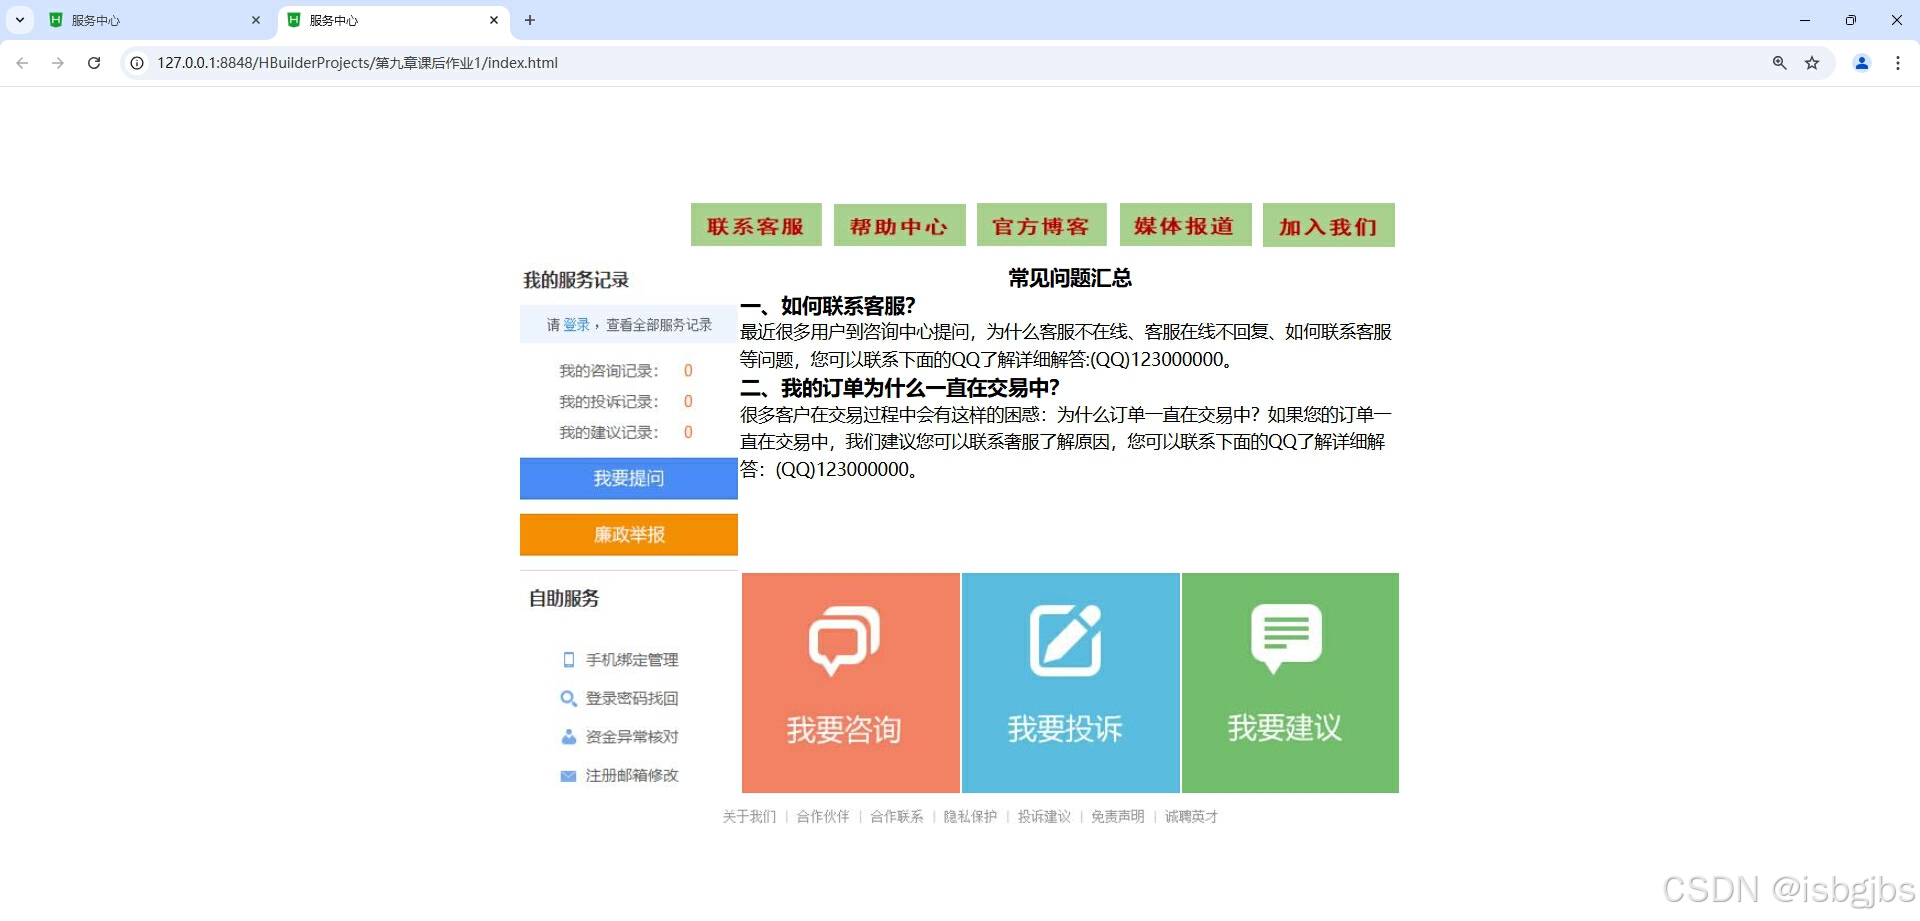Open the browser profile avatar icon
Screen dimensions: 1920x921
click(1861, 62)
